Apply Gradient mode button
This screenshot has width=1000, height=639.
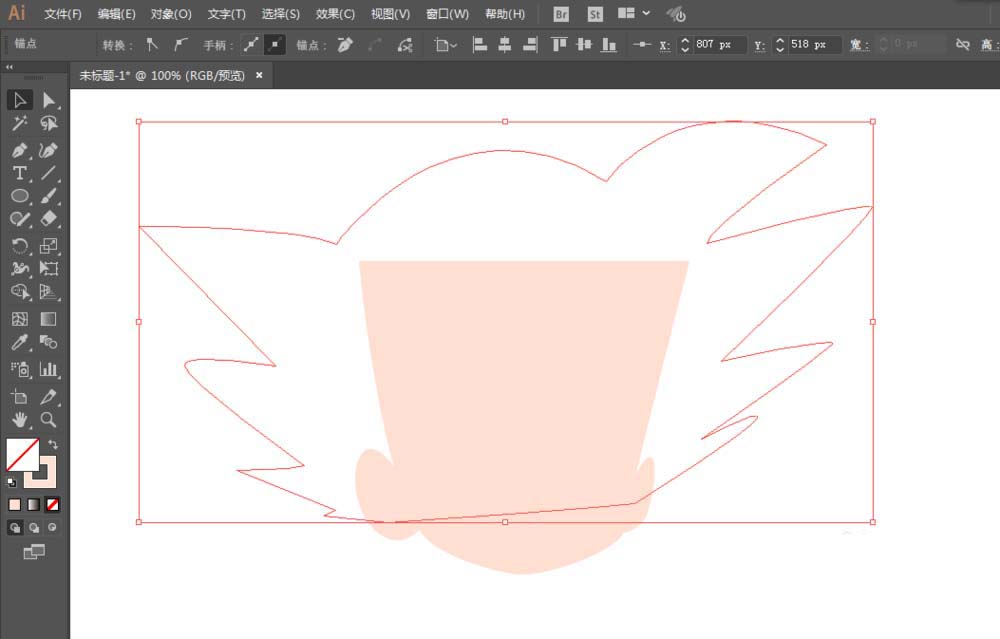click(x=34, y=505)
